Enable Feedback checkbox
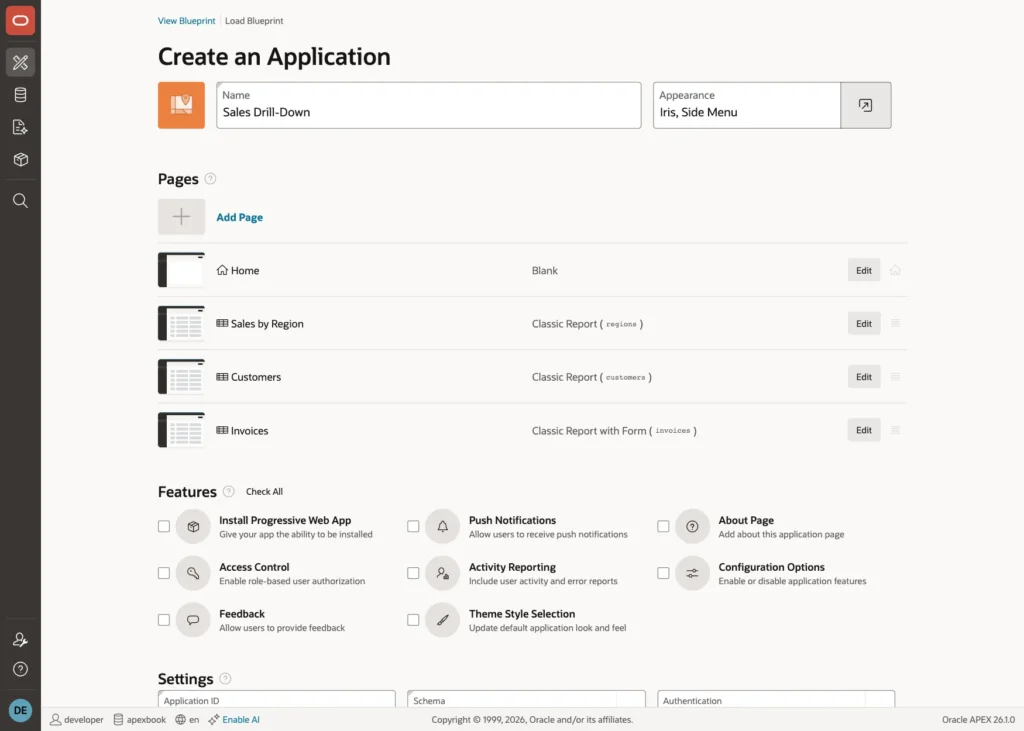This screenshot has height=731, width=1024. [x=164, y=620]
